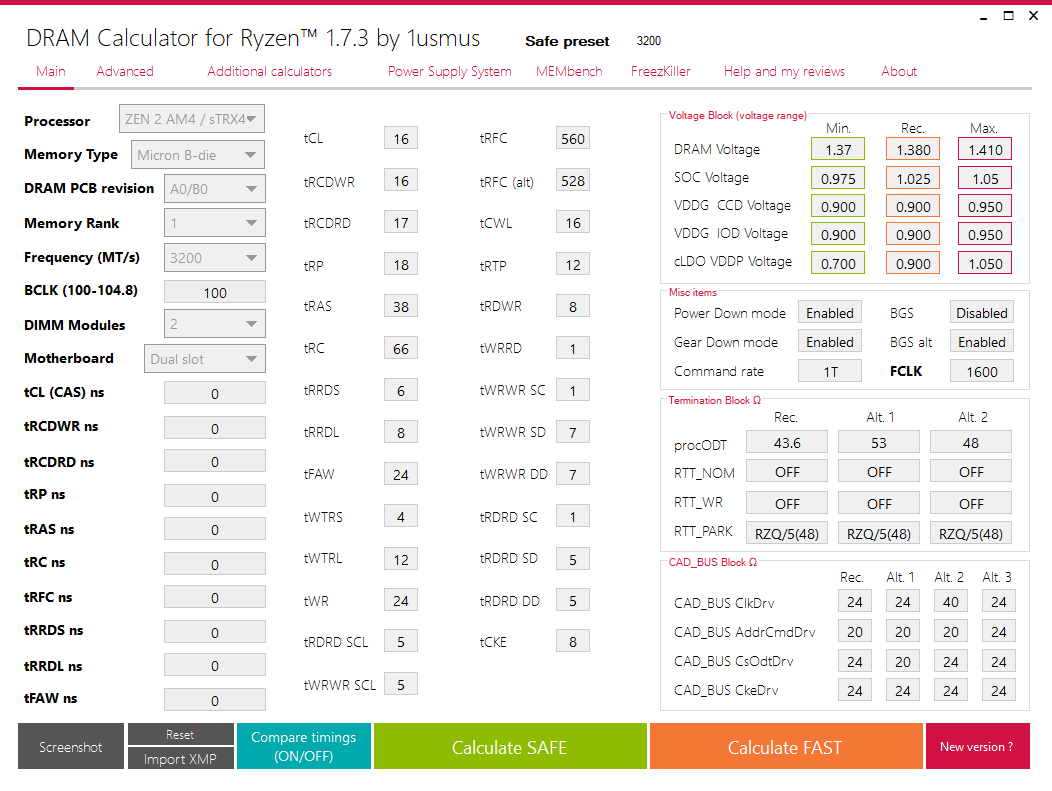
Task: Switch to the Advanced tab
Action: [x=125, y=71]
